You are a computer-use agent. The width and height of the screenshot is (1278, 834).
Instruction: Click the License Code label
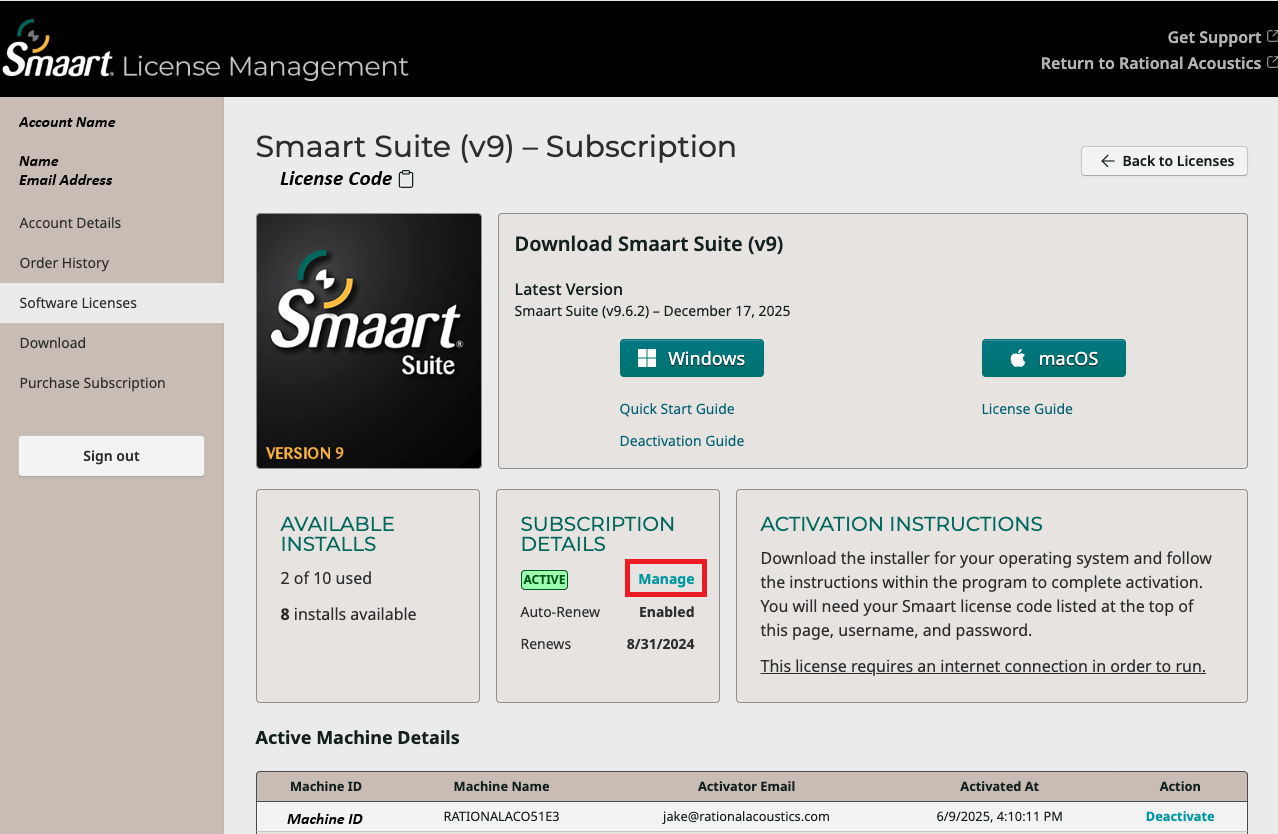click(336, 179)
